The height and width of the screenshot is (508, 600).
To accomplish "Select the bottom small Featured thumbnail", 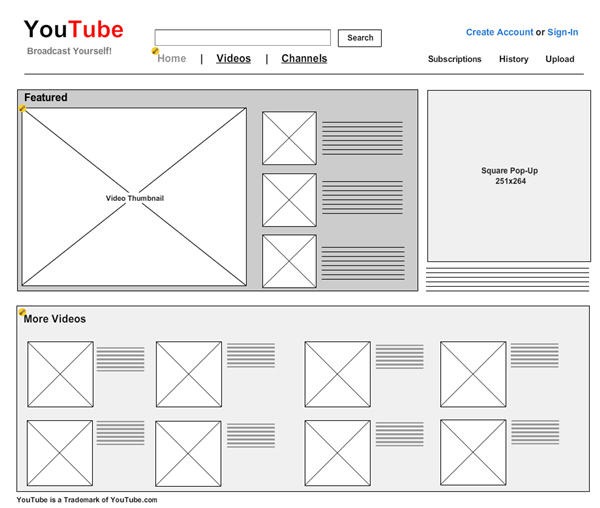I will pyautogui.click(x=289, y=261).
